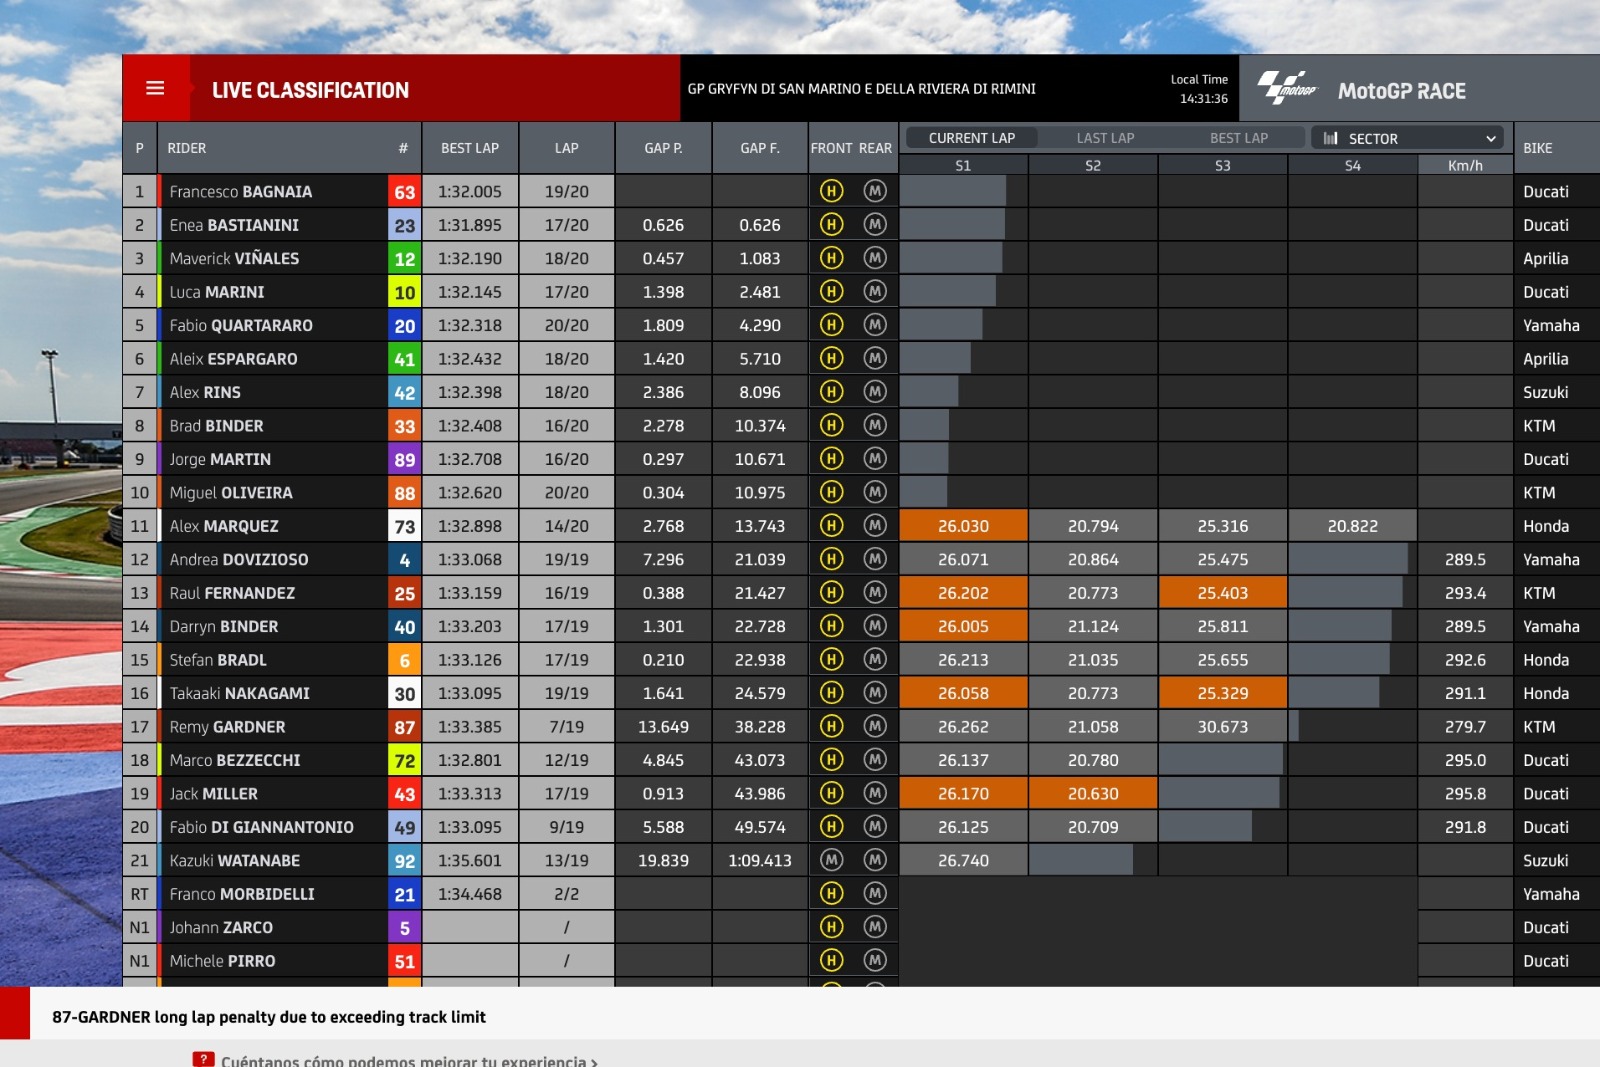Image resolution: width=1600 pixels, height=1067 pixels.
Task: Sort by the GAP F. column header
Action: pyautogui.click(x=759, y=148)
